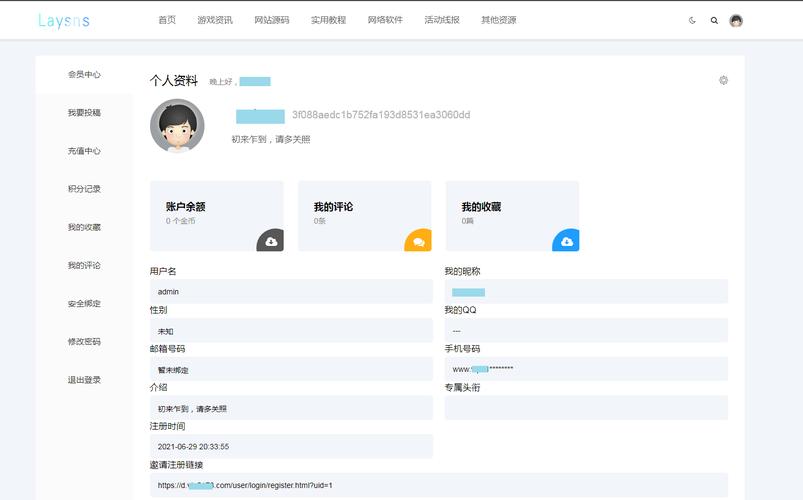Open the 游戏资讯 navigation item
803x500 pixels.
point(215,20)
